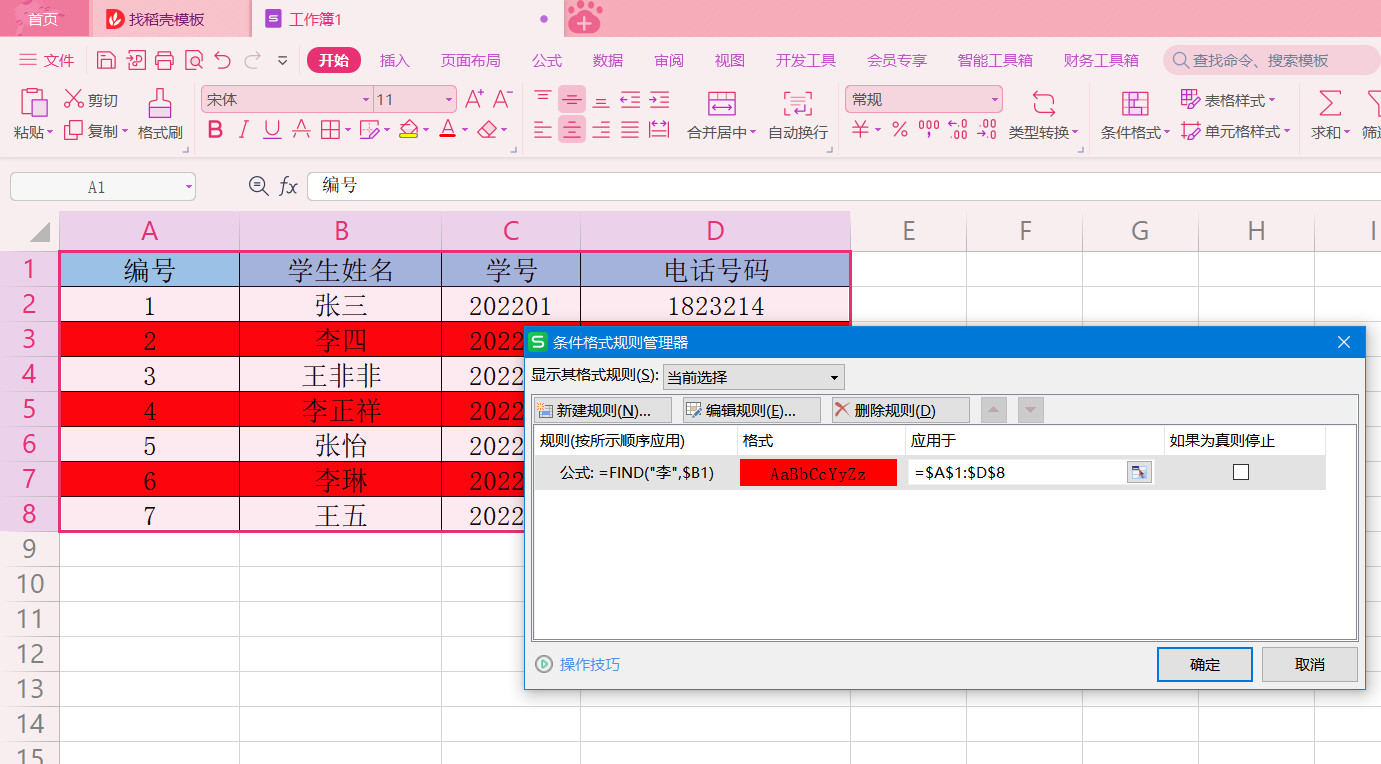The height and width of the screenshot is (764, 1381).
Task: Decrease font size with A- icon
Action: pyautogui.click(x=503, y=98)
